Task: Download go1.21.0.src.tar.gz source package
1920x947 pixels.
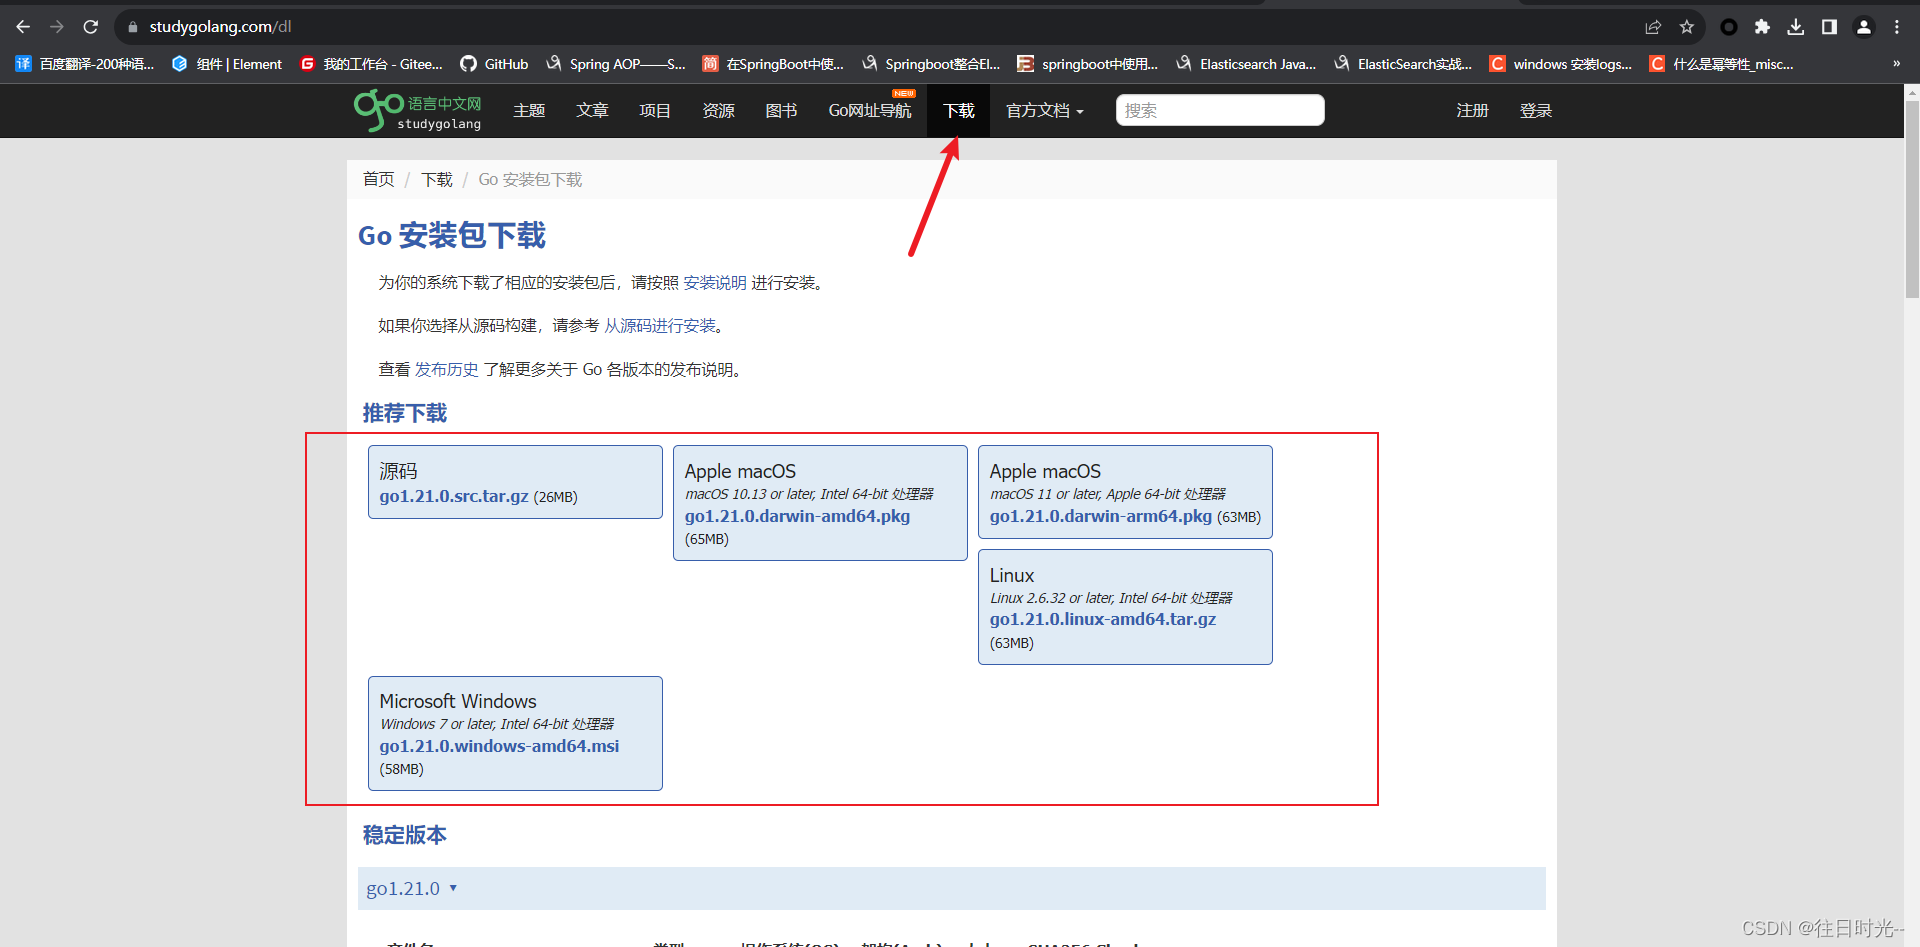Action: click(454, 496)
